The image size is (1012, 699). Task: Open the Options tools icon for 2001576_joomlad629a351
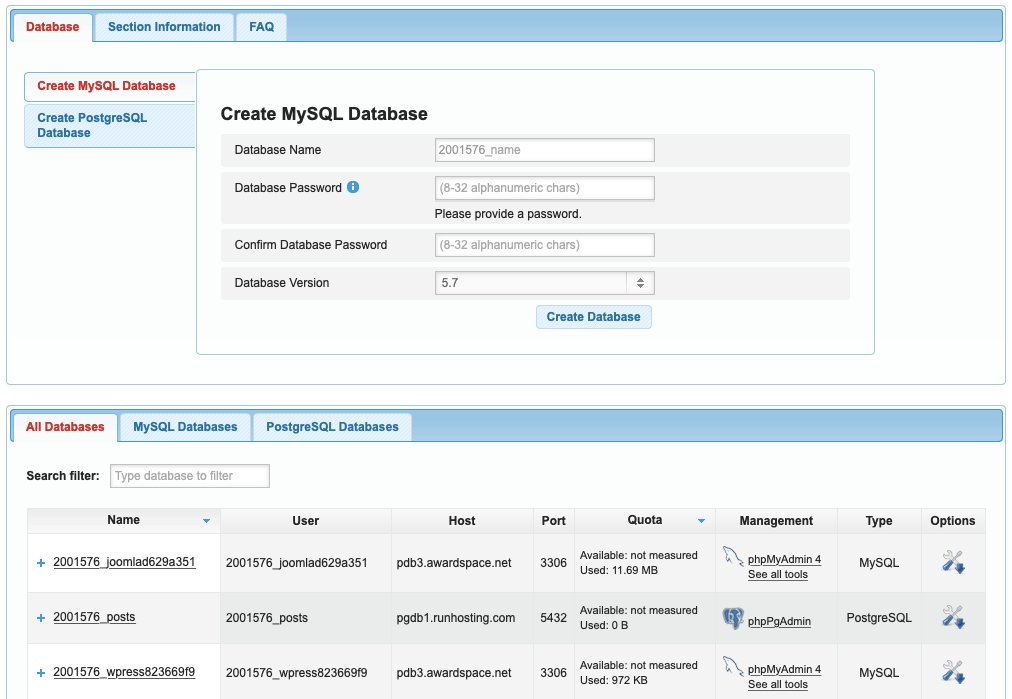coord(953,561)
